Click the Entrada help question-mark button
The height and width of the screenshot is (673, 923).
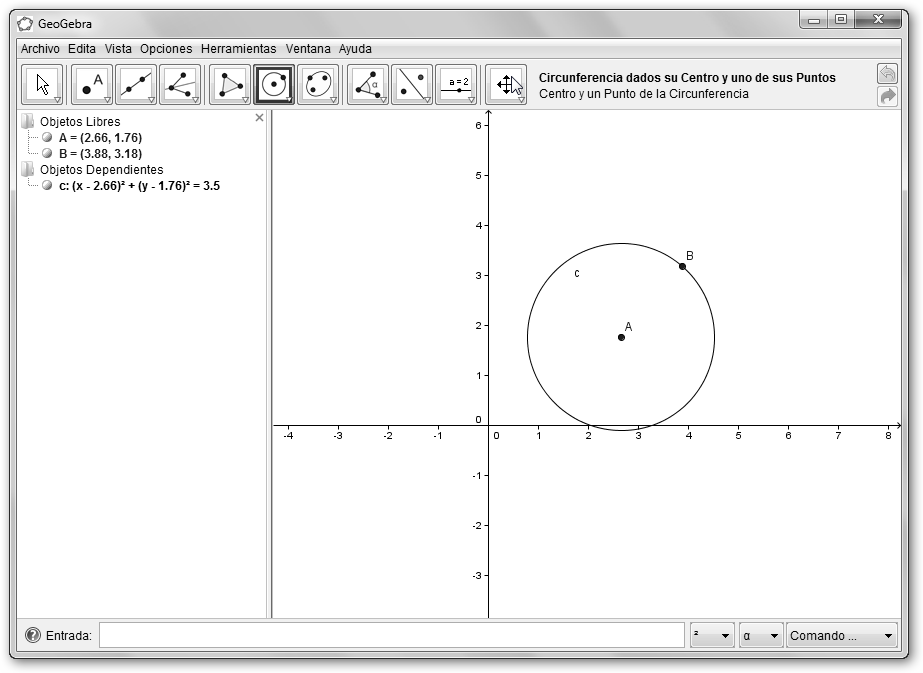(33, 636)
